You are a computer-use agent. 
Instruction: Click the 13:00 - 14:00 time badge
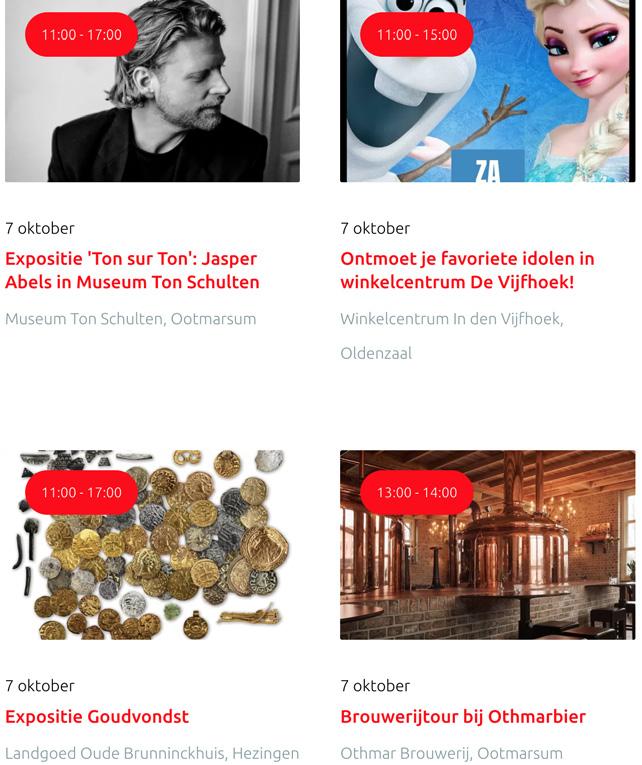pyautogui.click(x=417, y=492)
